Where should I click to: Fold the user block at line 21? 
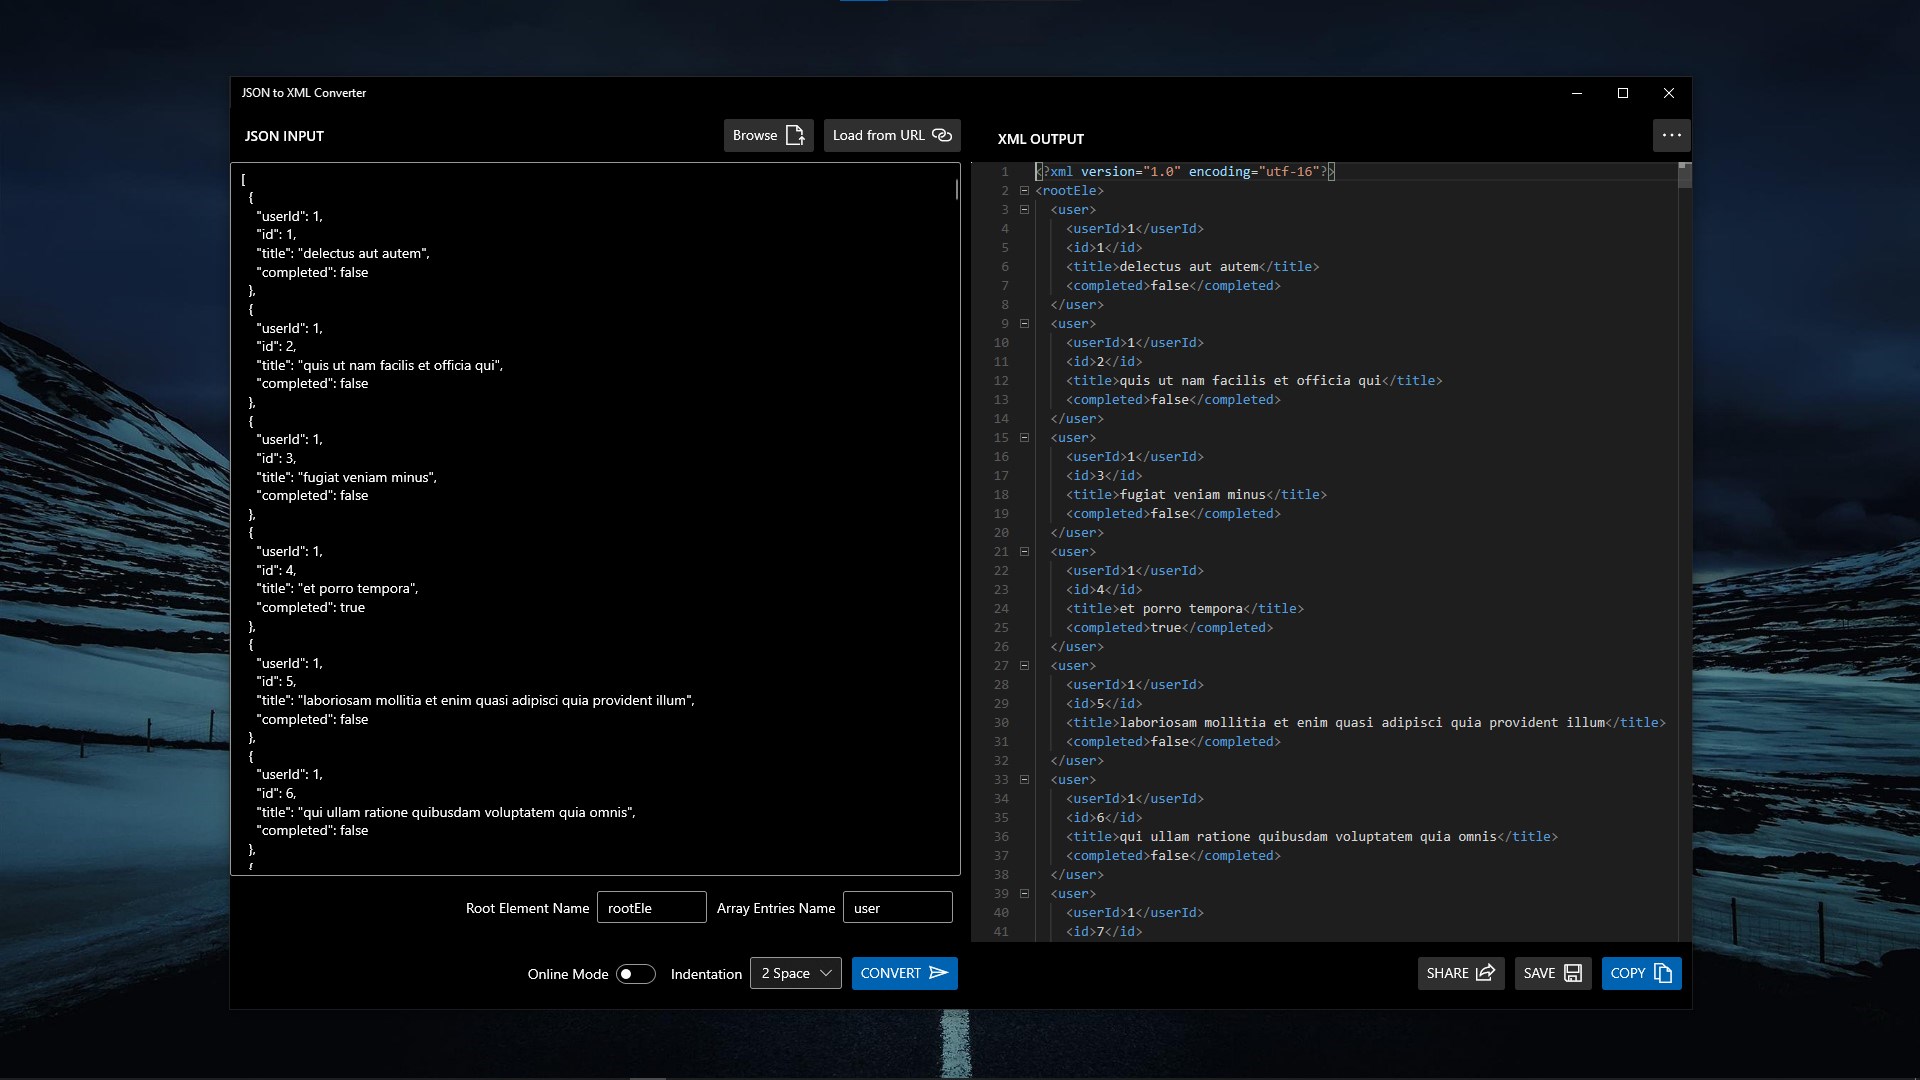coord(1024,552)
